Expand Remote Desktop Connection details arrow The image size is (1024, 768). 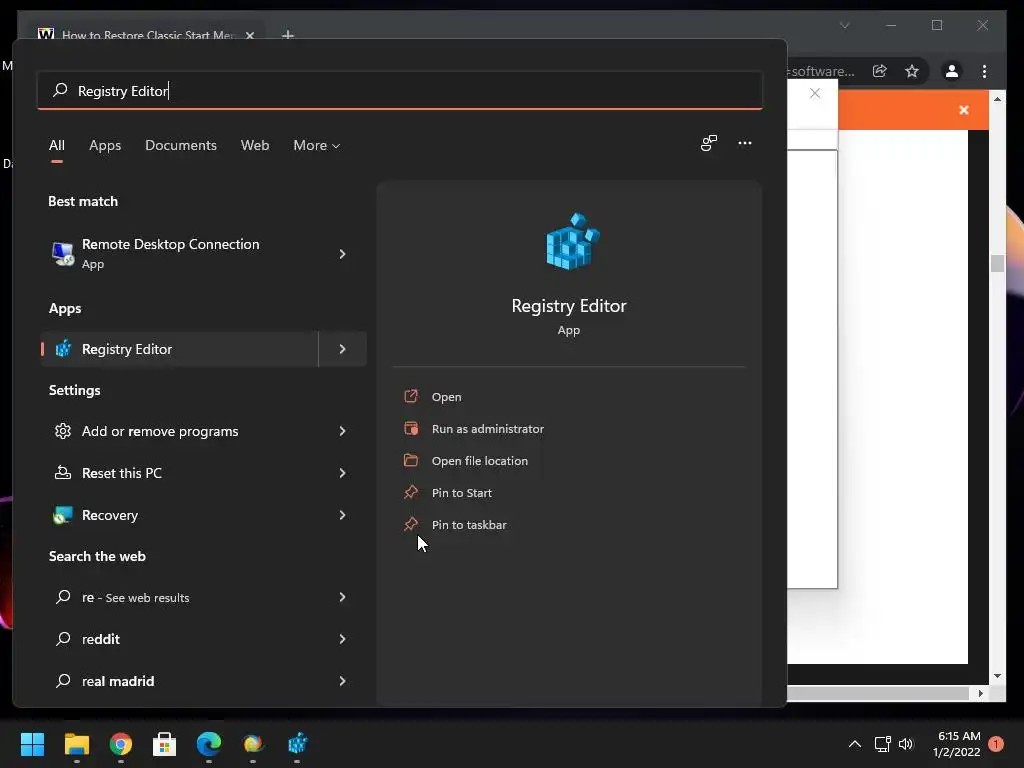342,253
